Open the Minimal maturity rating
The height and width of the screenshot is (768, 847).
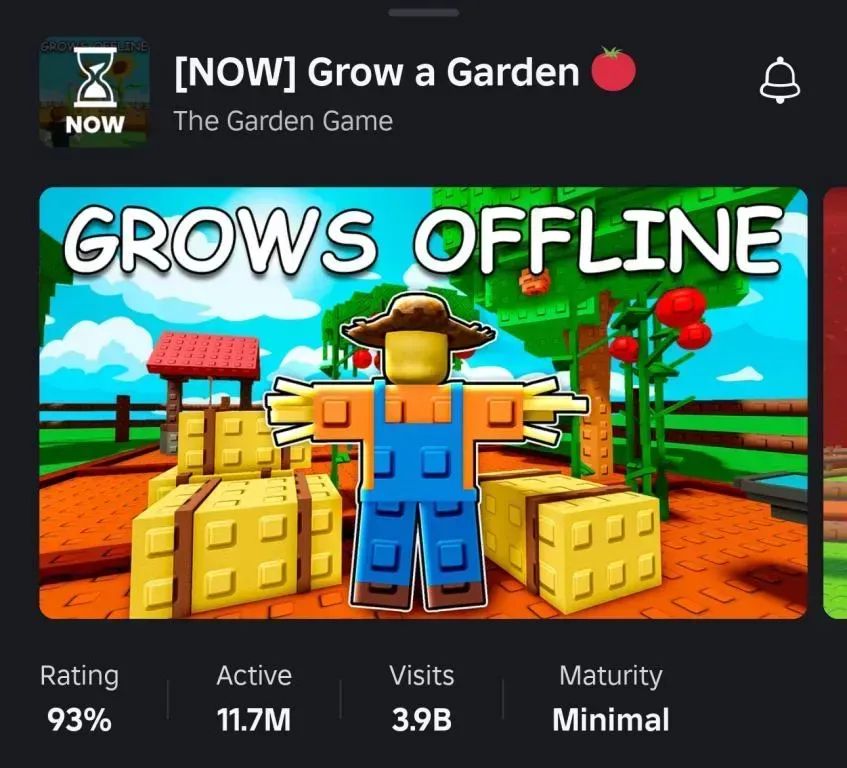[611, 720]
